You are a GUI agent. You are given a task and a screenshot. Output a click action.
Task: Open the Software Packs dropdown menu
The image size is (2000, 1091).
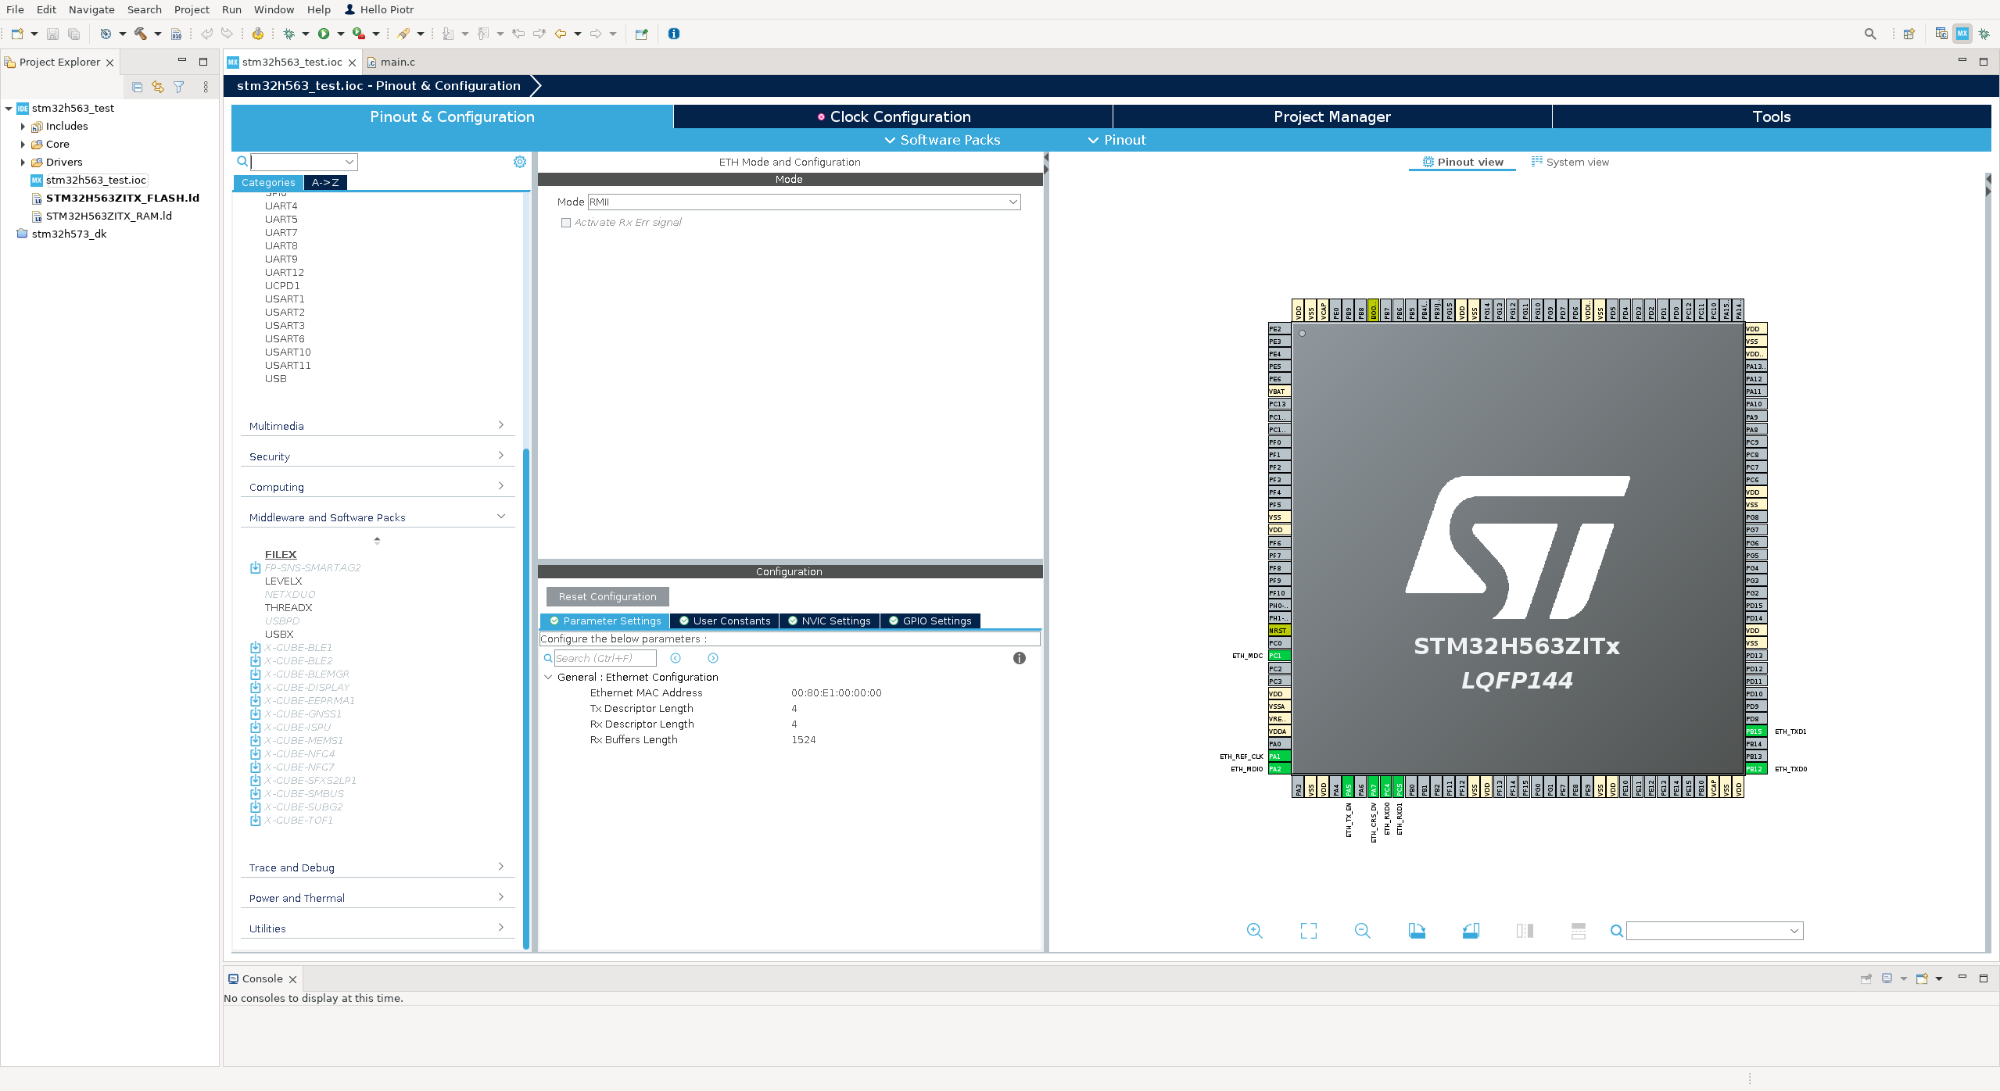tap(942, 140)
